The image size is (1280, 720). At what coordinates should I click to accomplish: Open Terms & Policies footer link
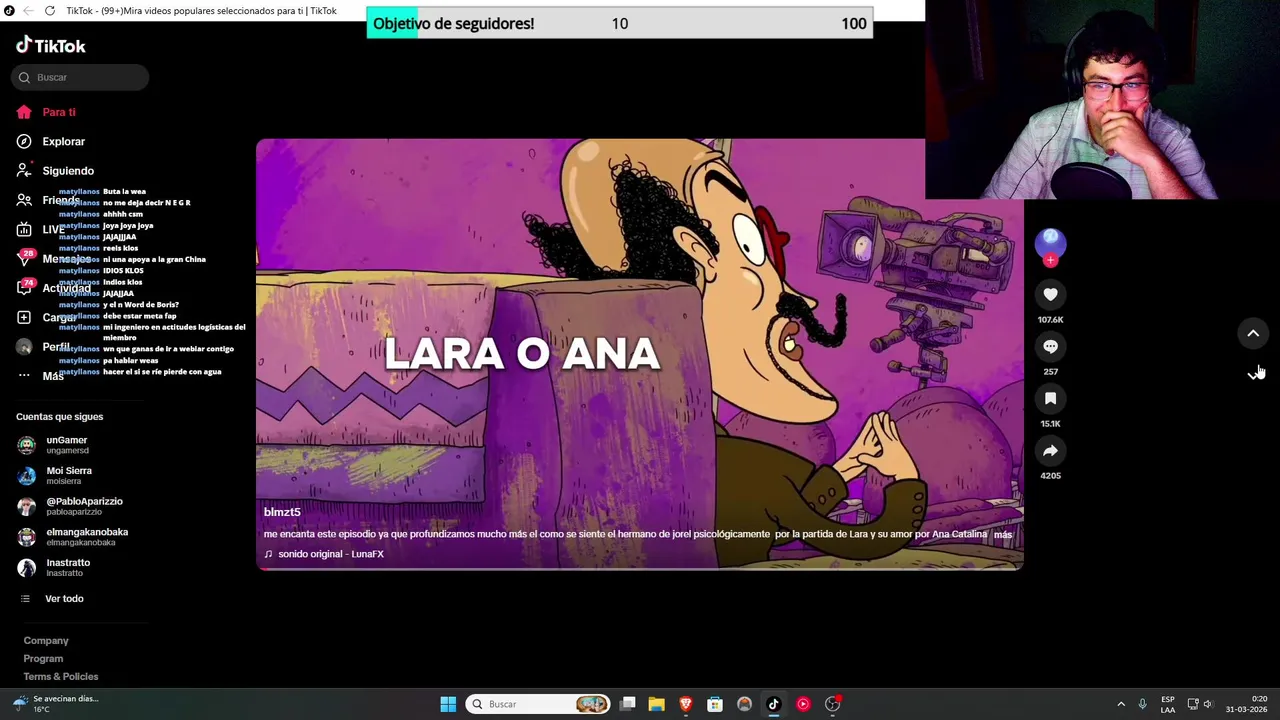pyautogui.click(x=61, y=676)
